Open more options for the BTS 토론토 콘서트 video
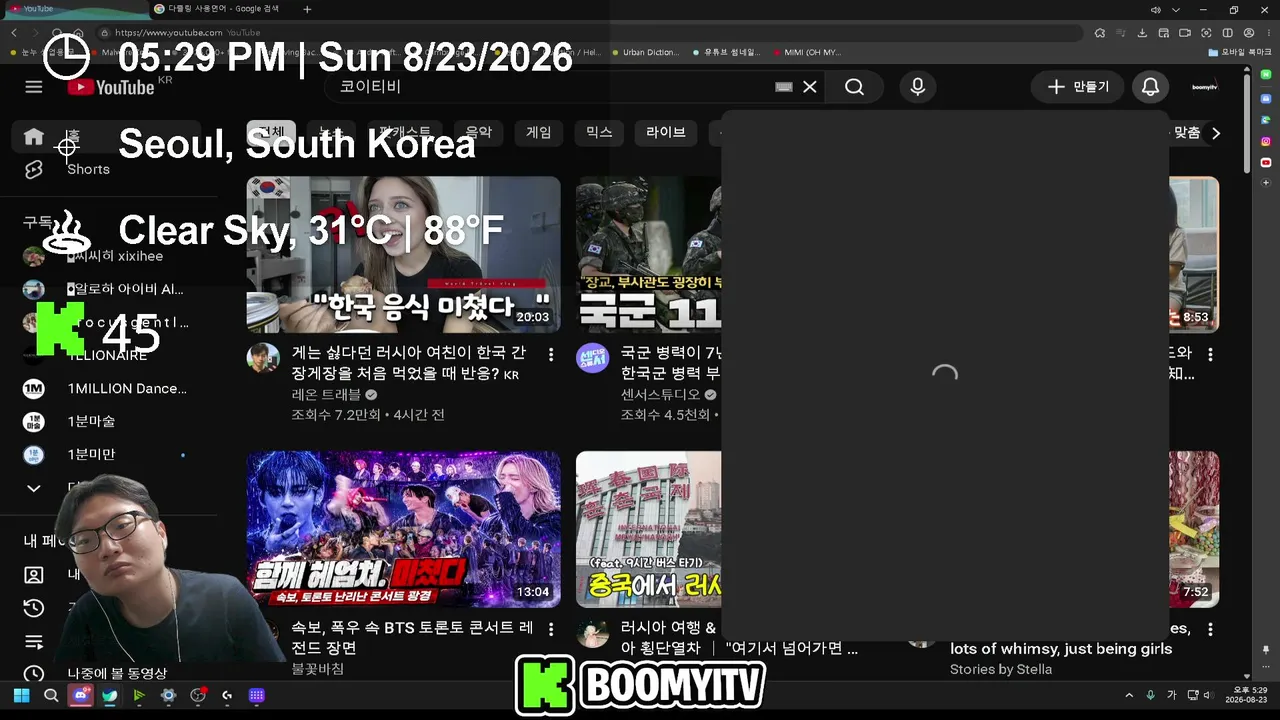Screen dimensions: 1280x720 (x=551, y=629)
